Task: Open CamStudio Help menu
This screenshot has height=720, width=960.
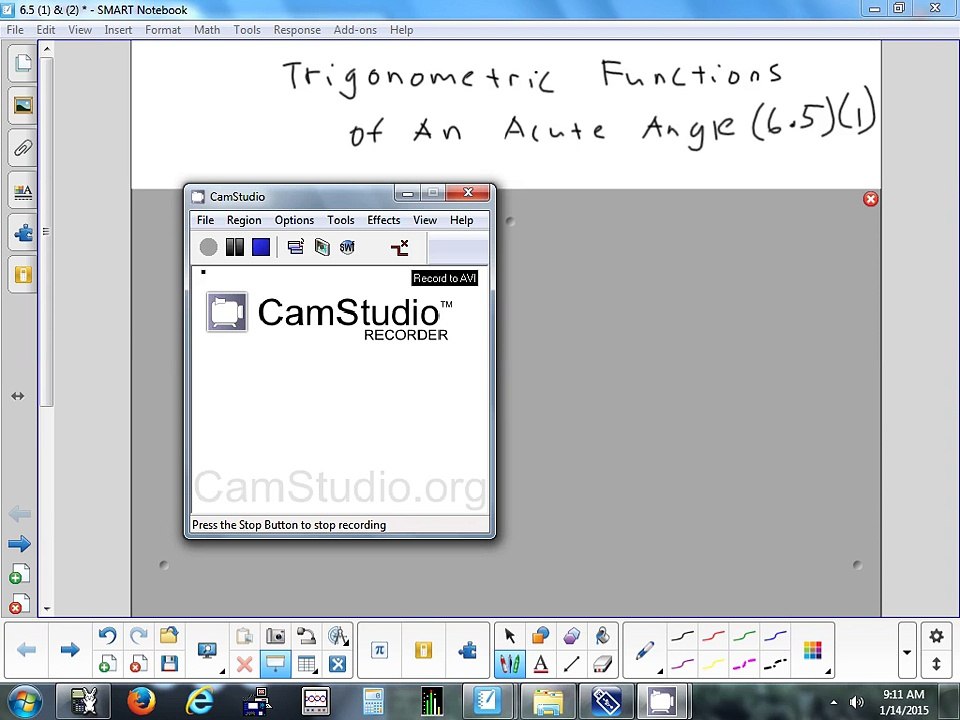Action: pos(462,220)
